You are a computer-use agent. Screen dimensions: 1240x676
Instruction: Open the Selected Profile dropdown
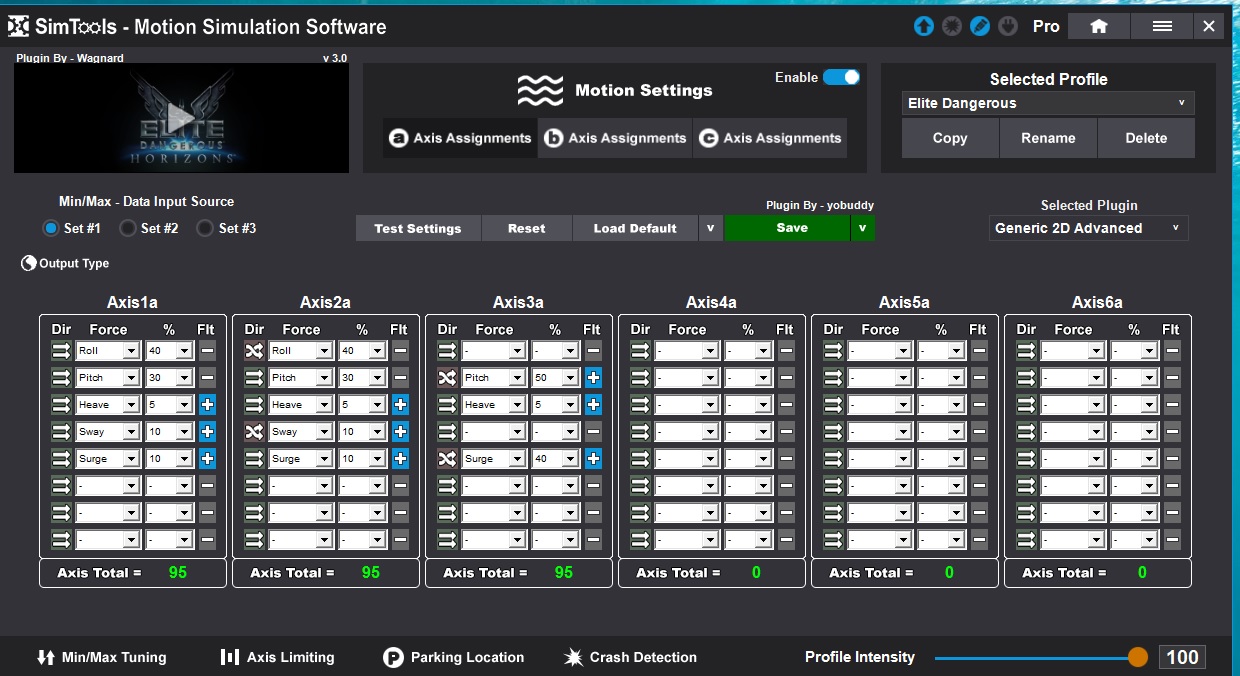tap(1047, 103)
